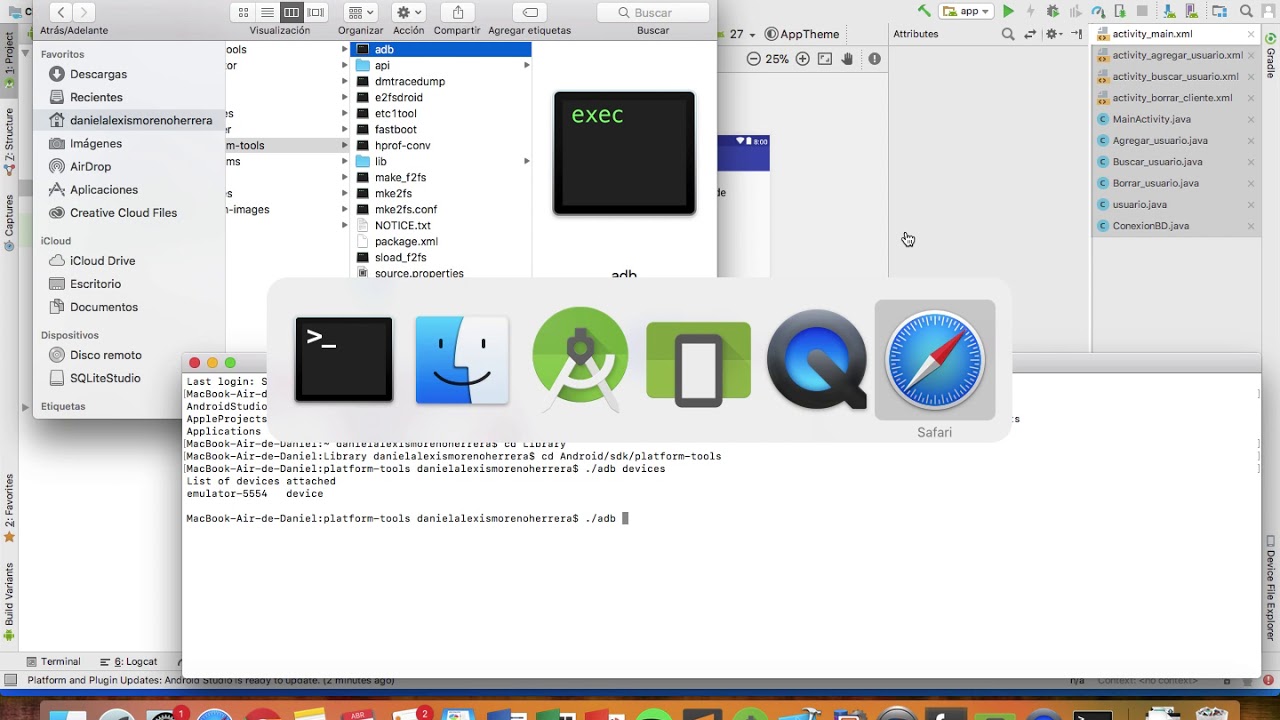Select the adb file in Finder
The image size is (1280, 720).
click(x=441, y=49)
